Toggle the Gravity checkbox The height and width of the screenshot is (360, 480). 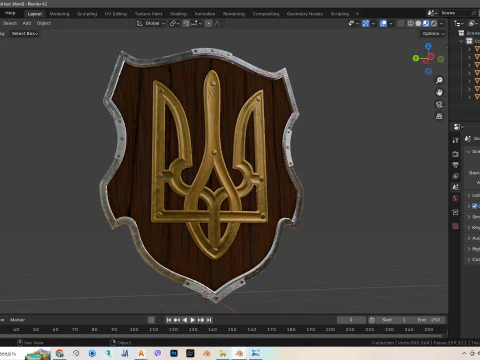[x=475, y=206]
